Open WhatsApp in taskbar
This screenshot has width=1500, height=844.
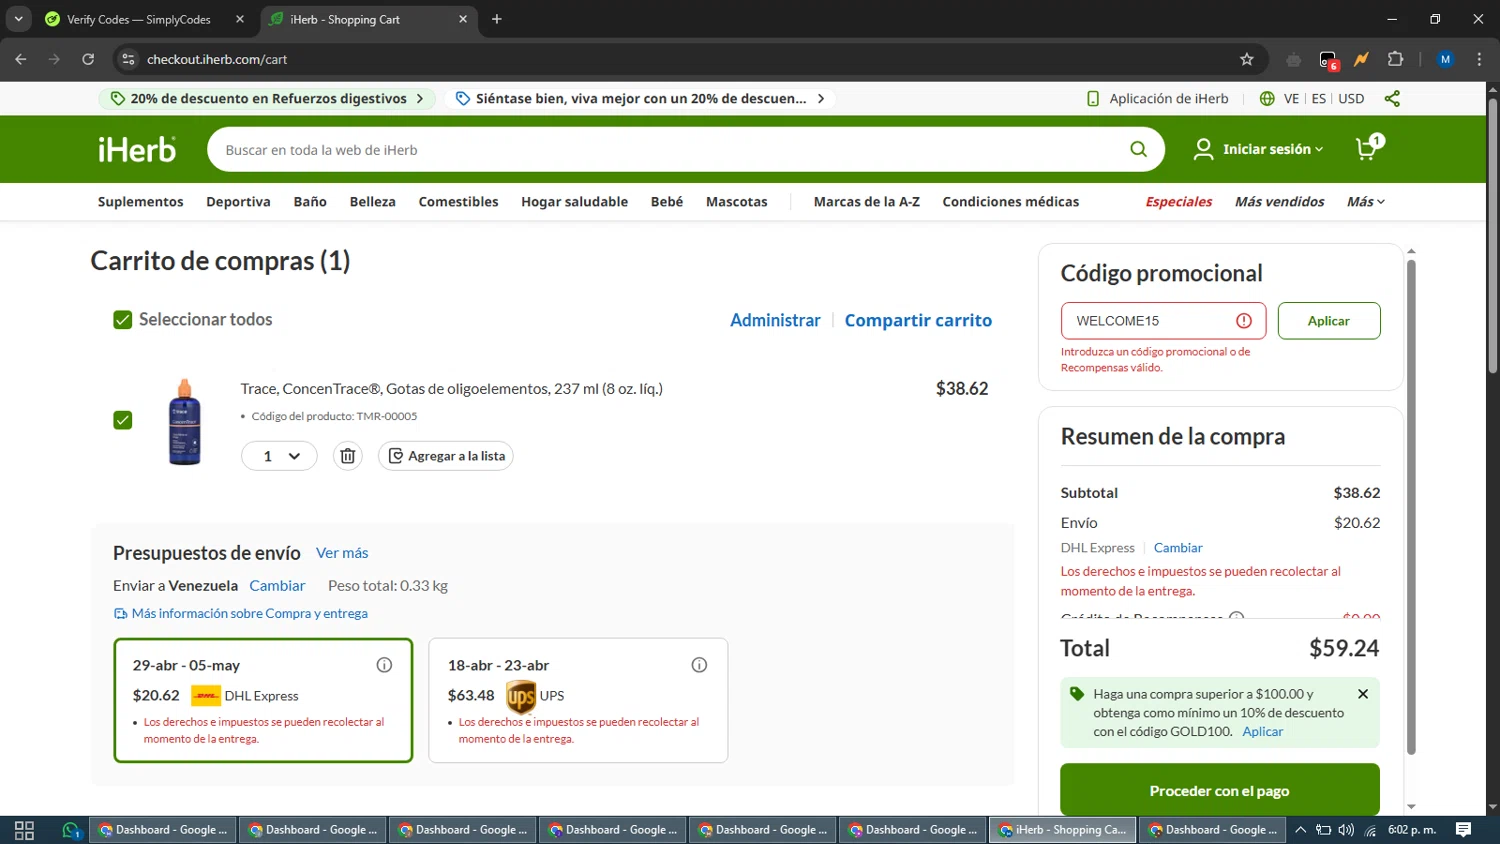[70, 830]
